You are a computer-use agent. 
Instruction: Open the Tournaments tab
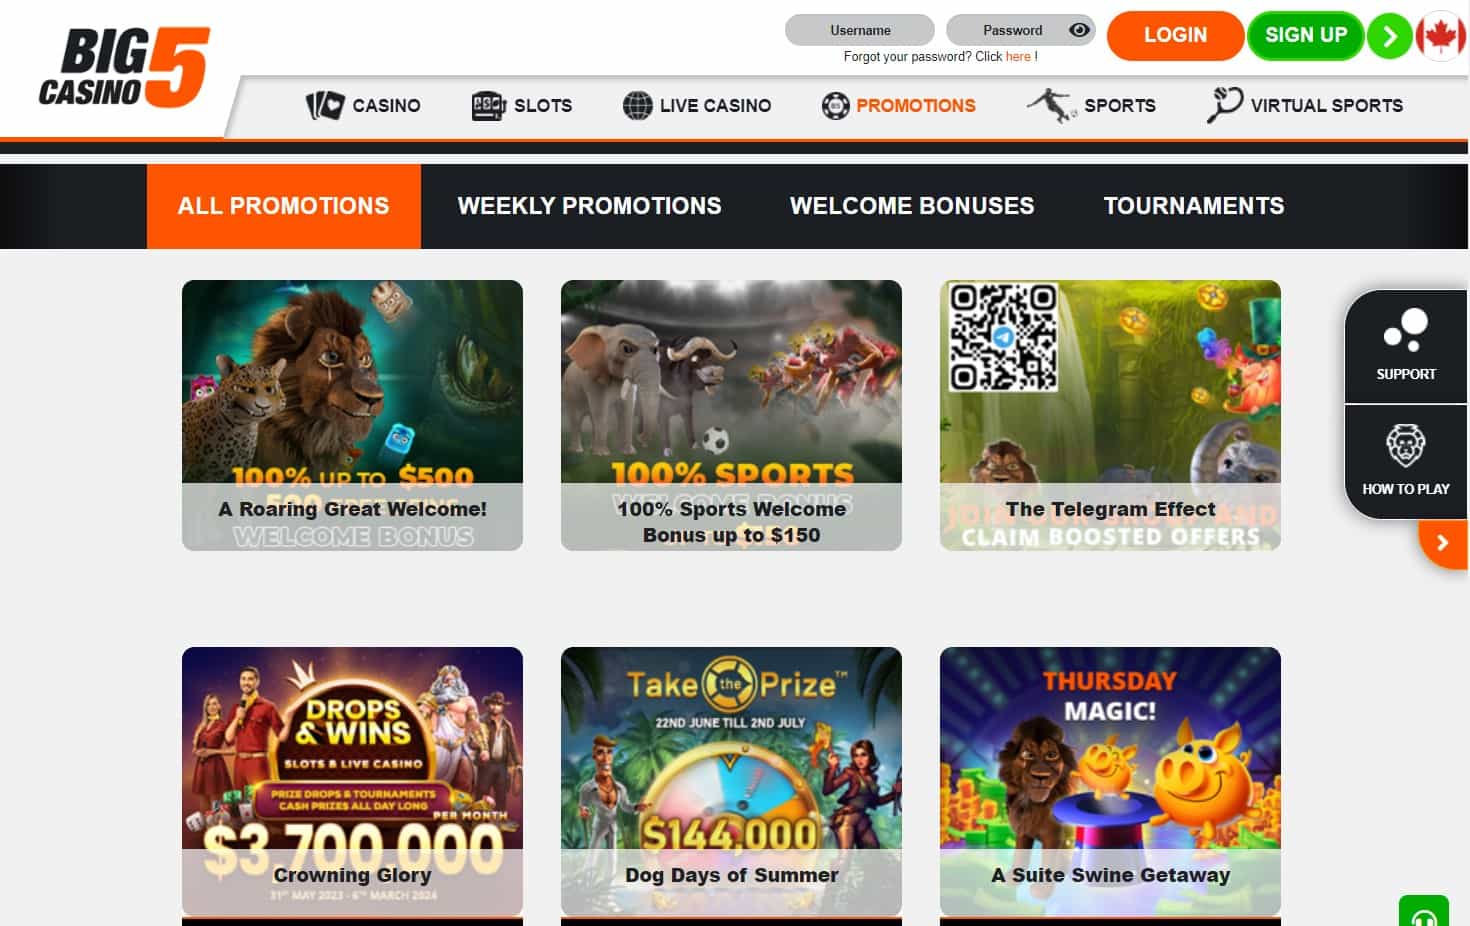(x=1194, y=206)
